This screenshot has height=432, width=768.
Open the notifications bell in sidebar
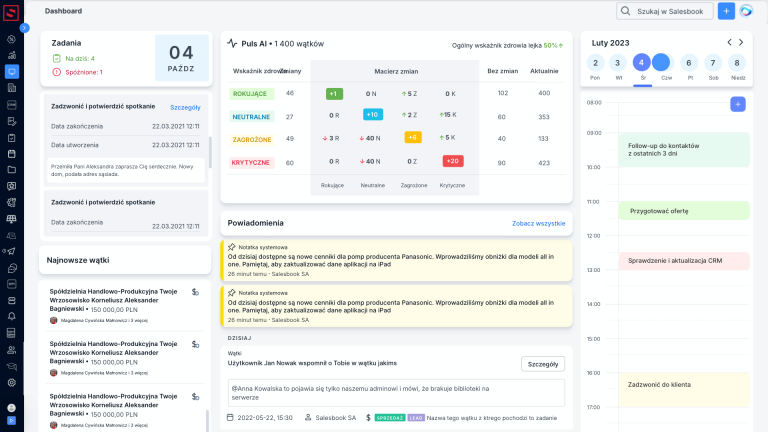(11, 316)
